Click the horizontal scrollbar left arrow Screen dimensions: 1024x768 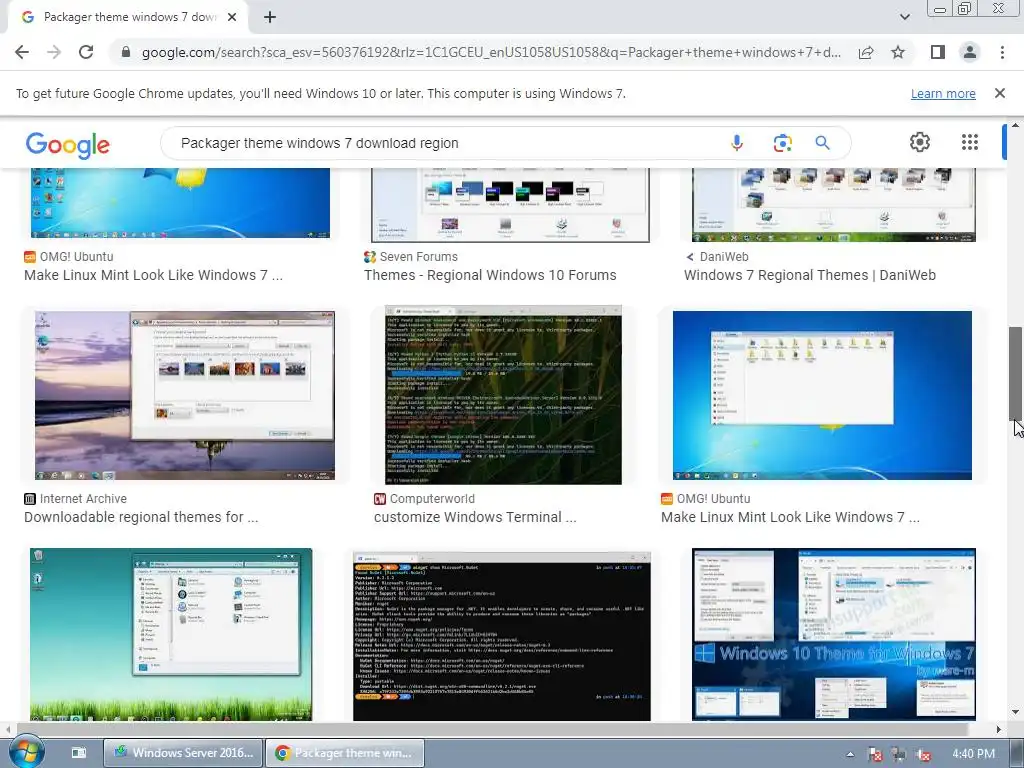pyautogui.click(x=7, y=729)
